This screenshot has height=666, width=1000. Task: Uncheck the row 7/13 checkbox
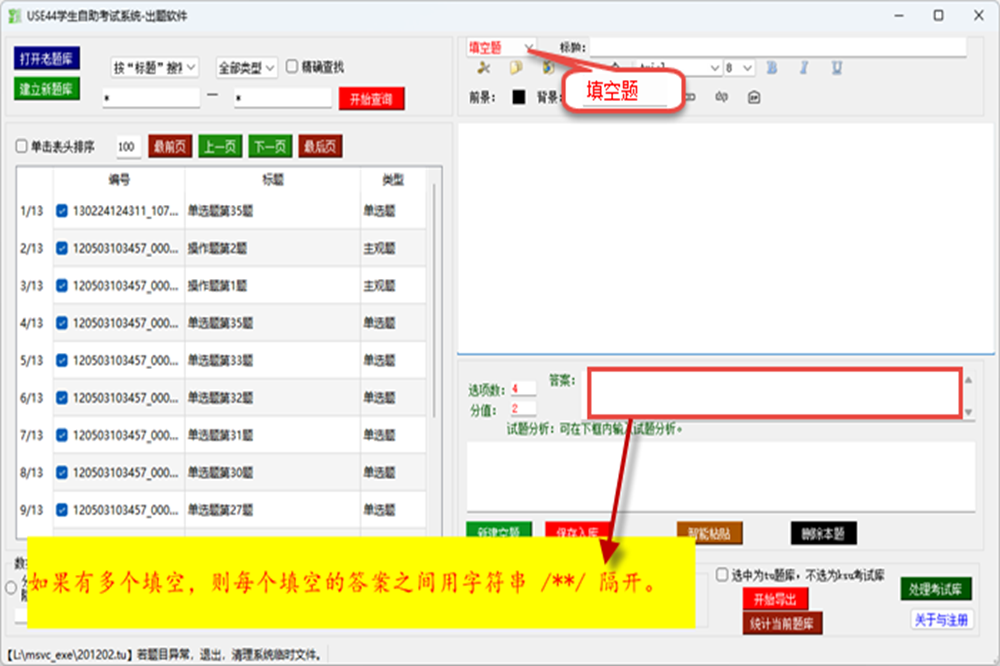coord(62,435)
